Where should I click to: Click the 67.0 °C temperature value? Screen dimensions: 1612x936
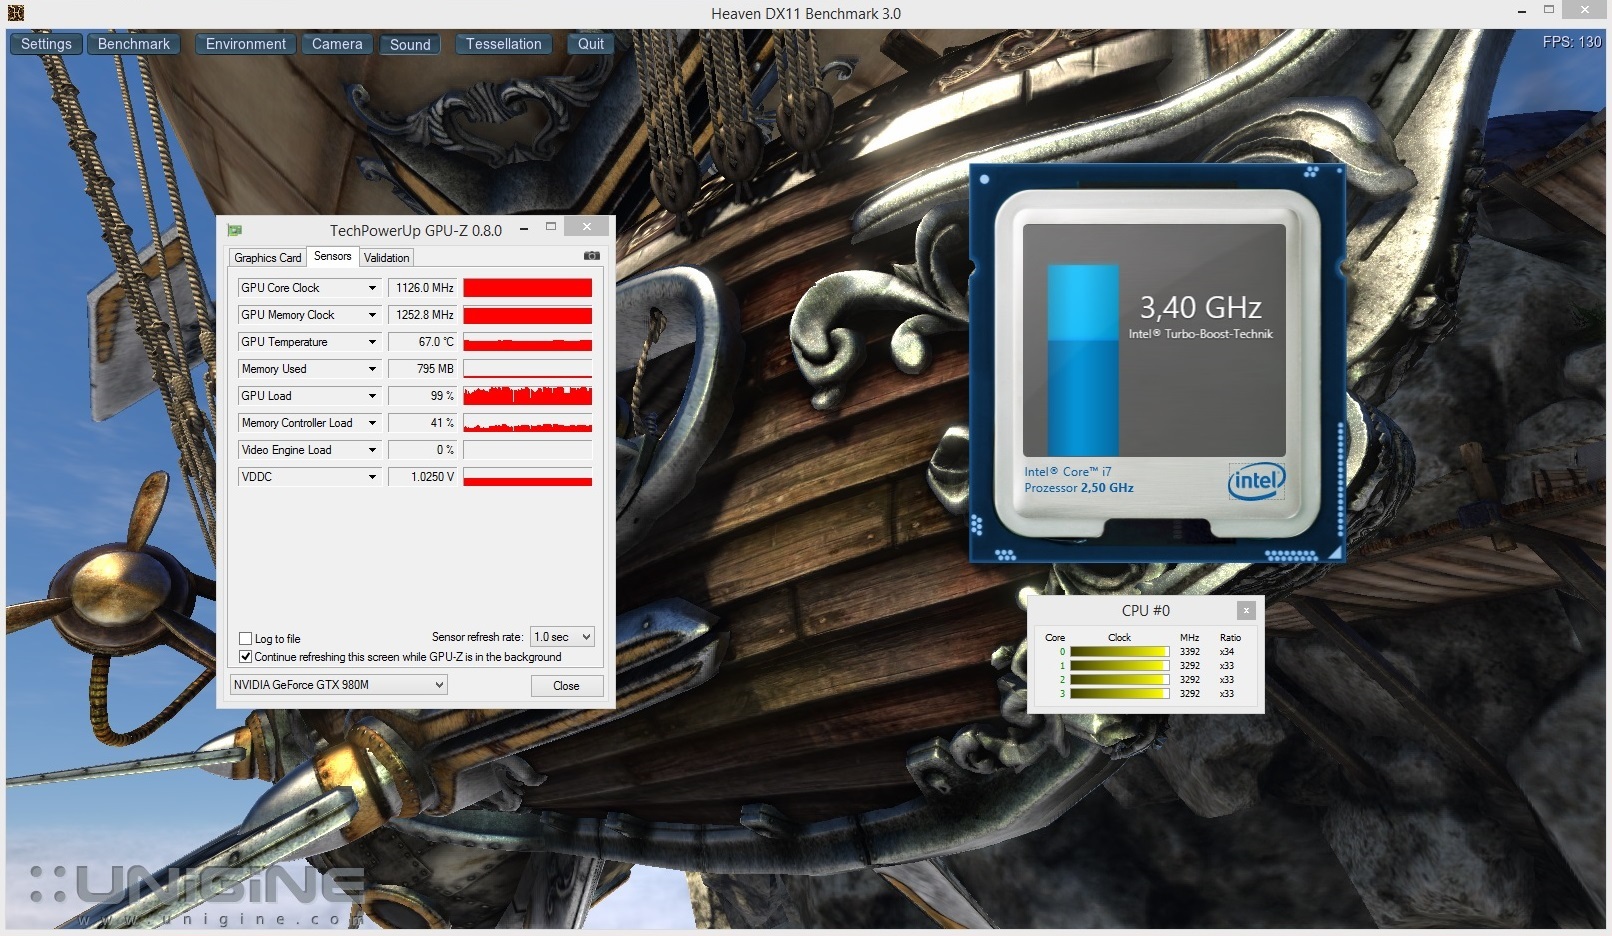422,342
